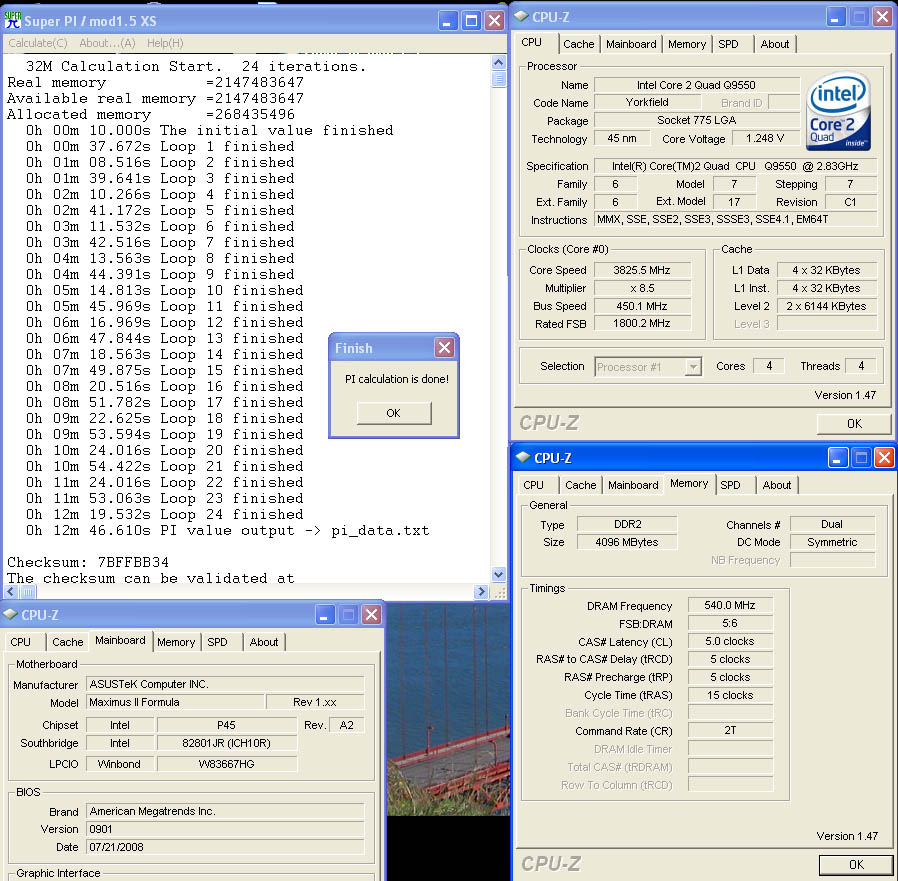This screenshot has width=898, height=881.
Task: Select CPU tab in the Memory CPU-Z window
Action: [x=533, y=485]
